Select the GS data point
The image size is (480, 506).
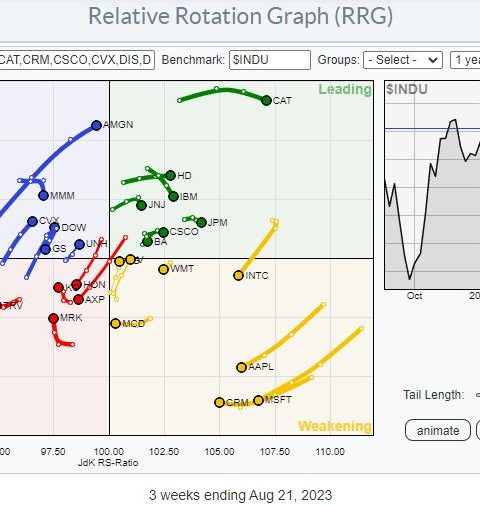tap(45, 249)
